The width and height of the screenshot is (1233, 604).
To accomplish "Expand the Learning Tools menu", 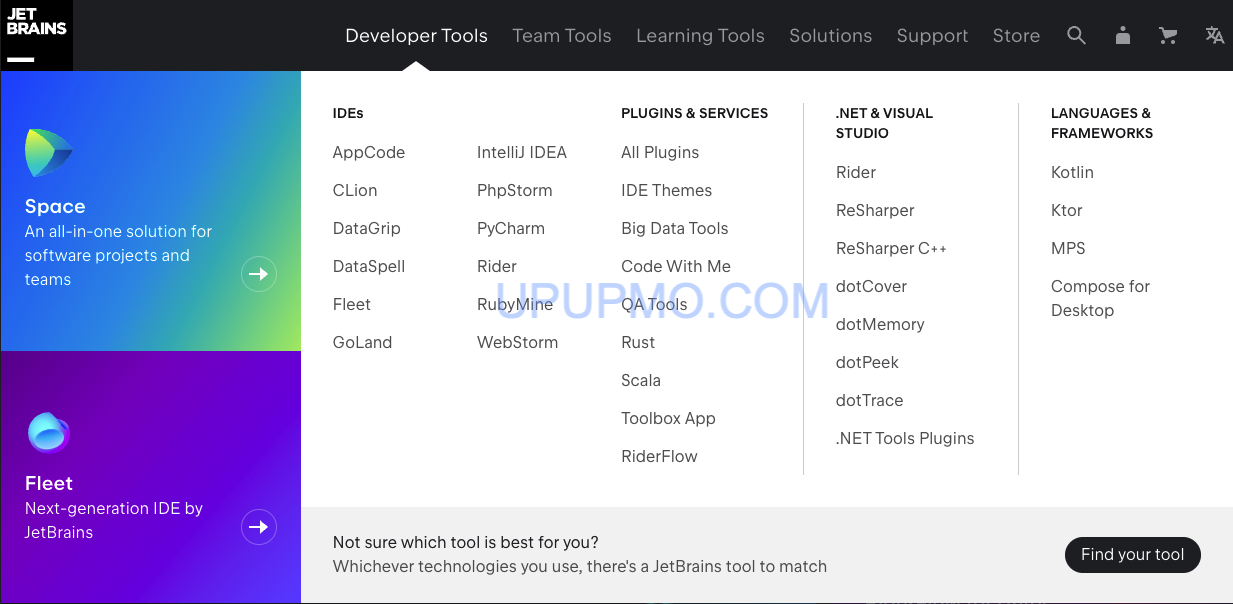I will tap(700, 36).
